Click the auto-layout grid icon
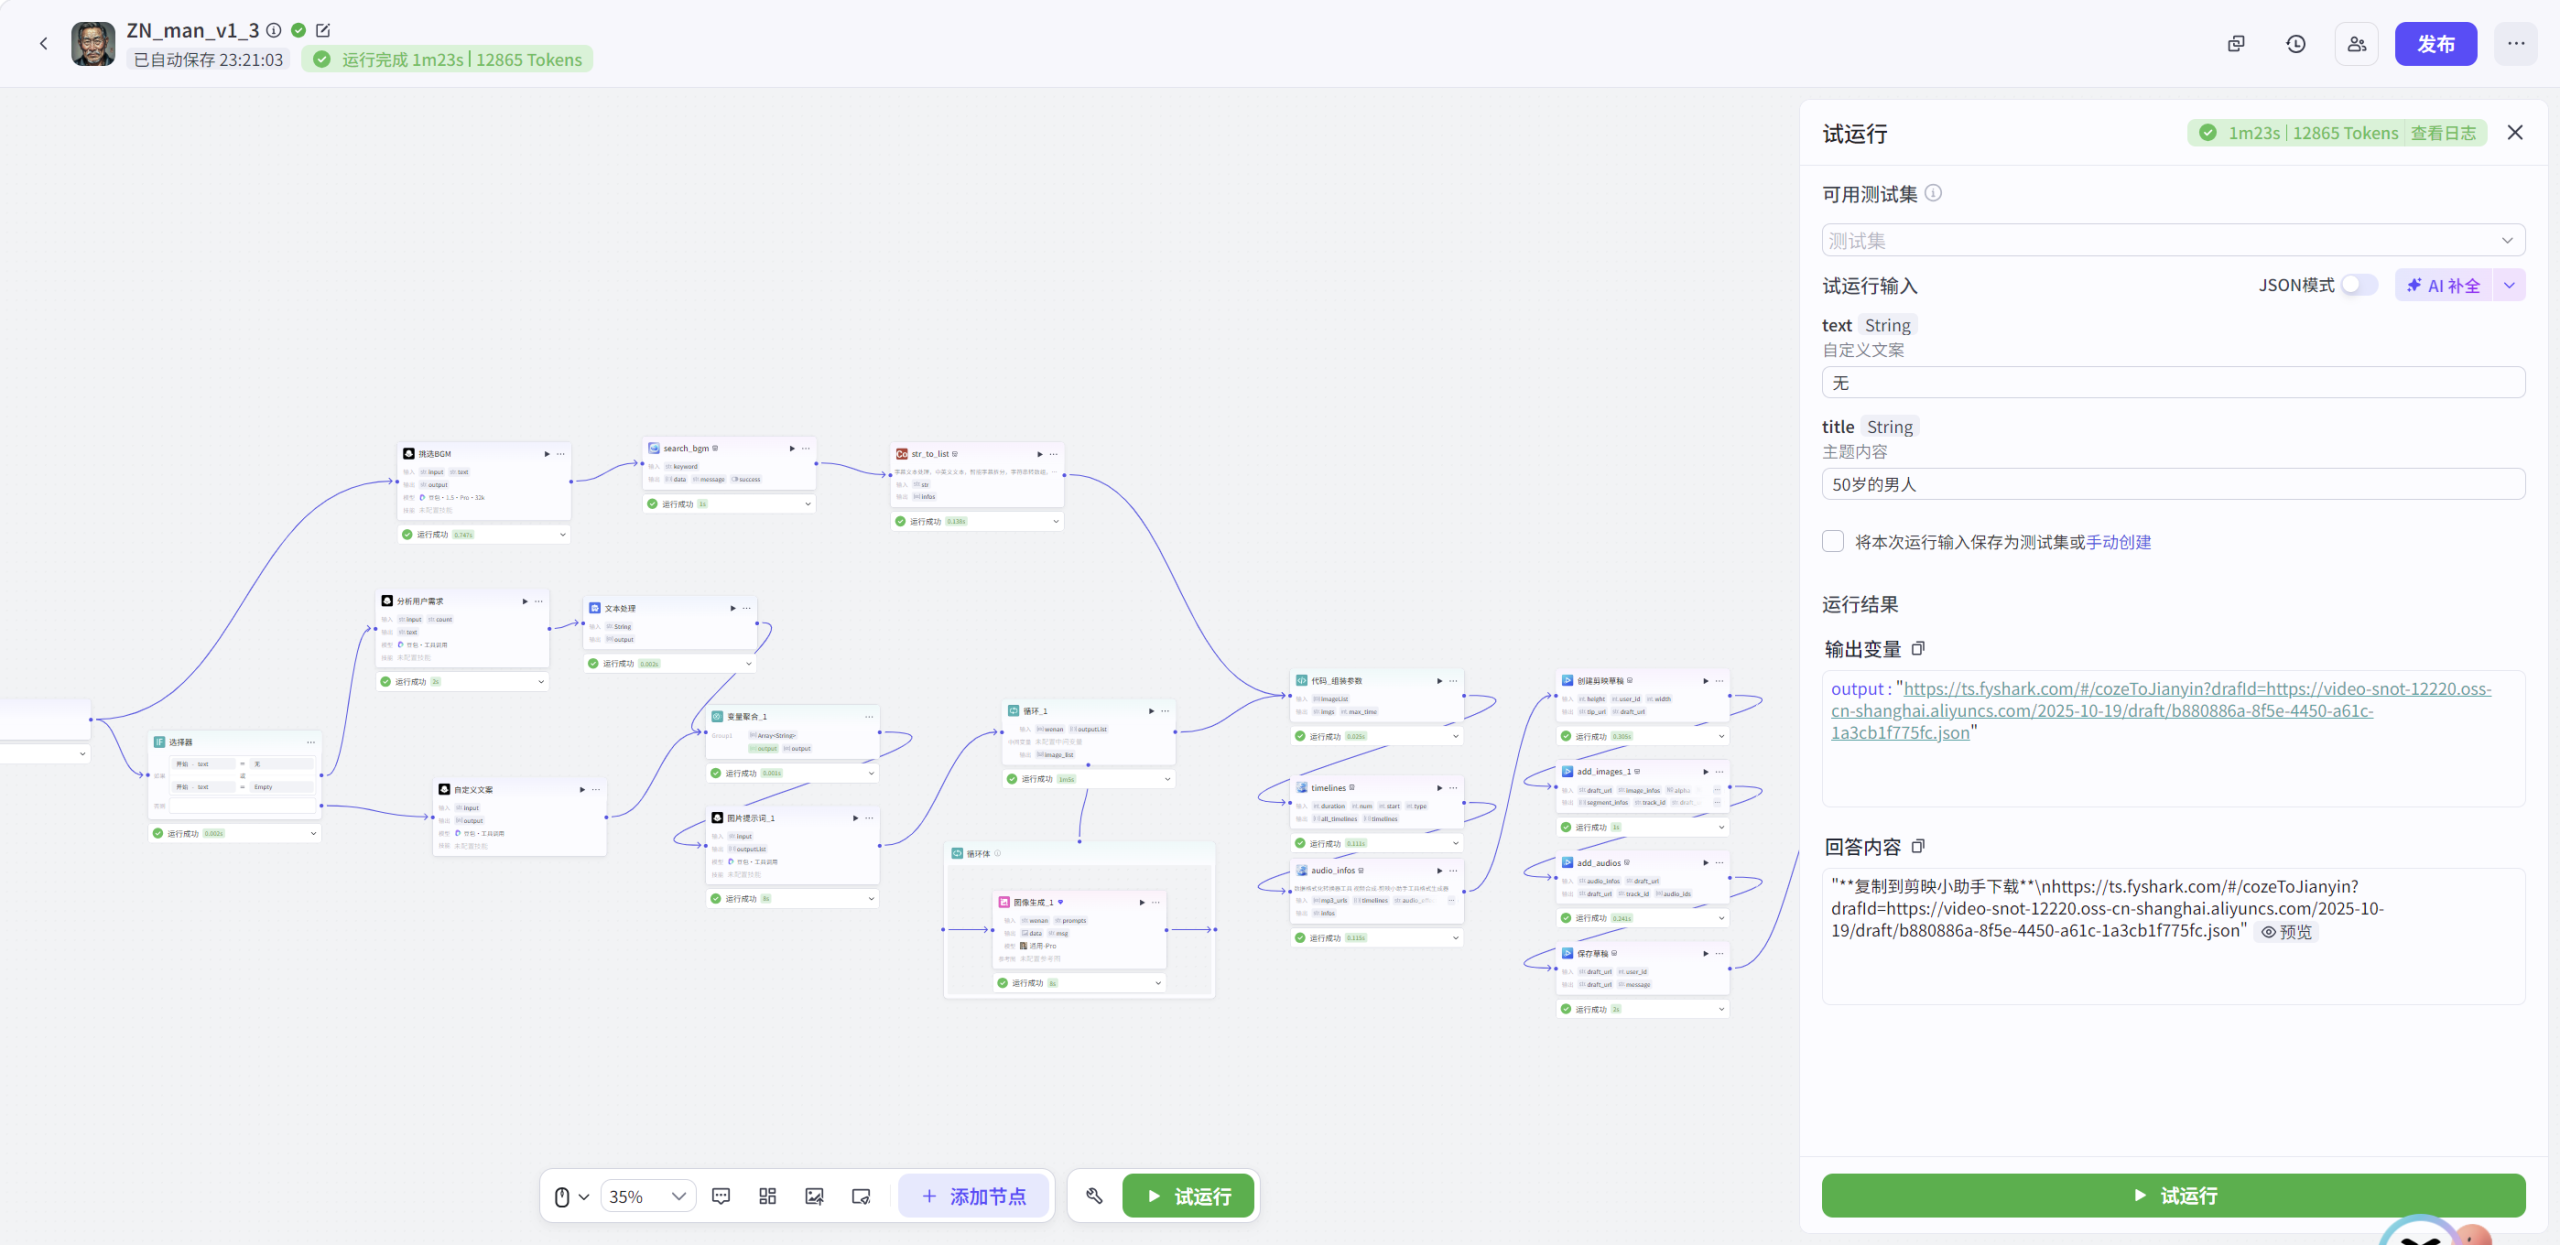Image resolution: width=2560 pixels, height=1245 pixels. coord(767,1196)
